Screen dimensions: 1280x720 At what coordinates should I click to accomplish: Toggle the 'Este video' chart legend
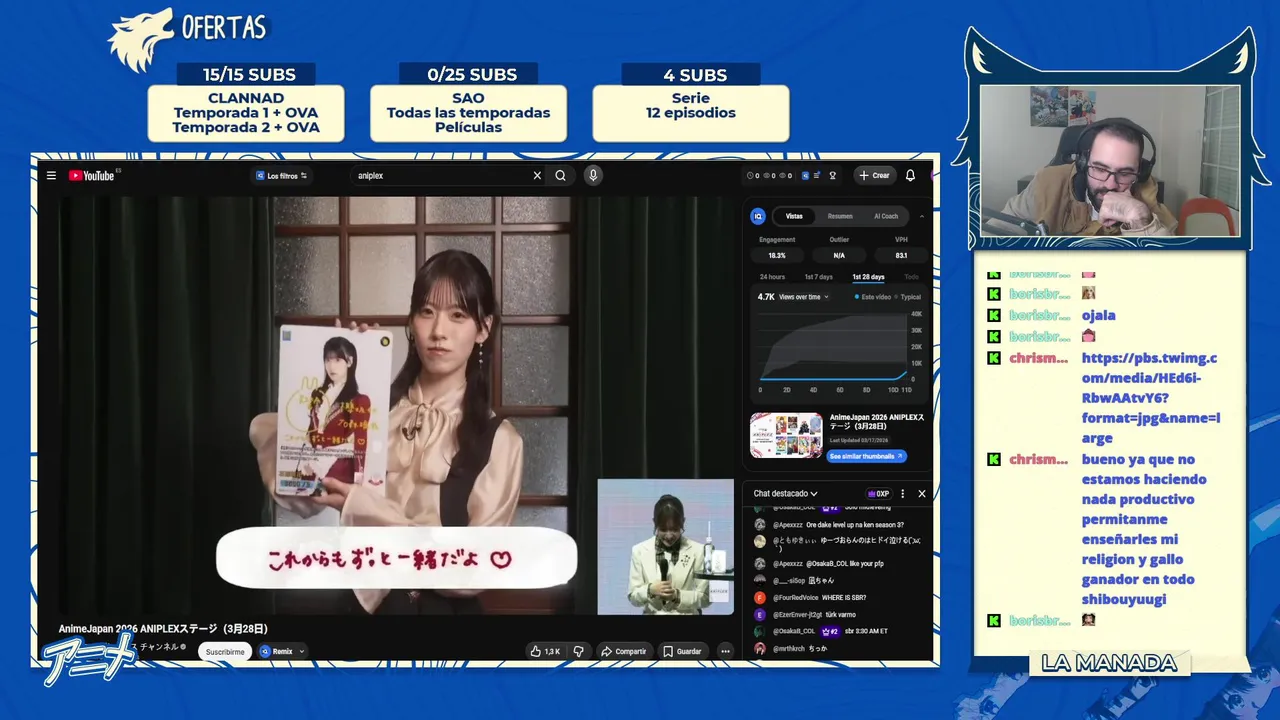872,297
